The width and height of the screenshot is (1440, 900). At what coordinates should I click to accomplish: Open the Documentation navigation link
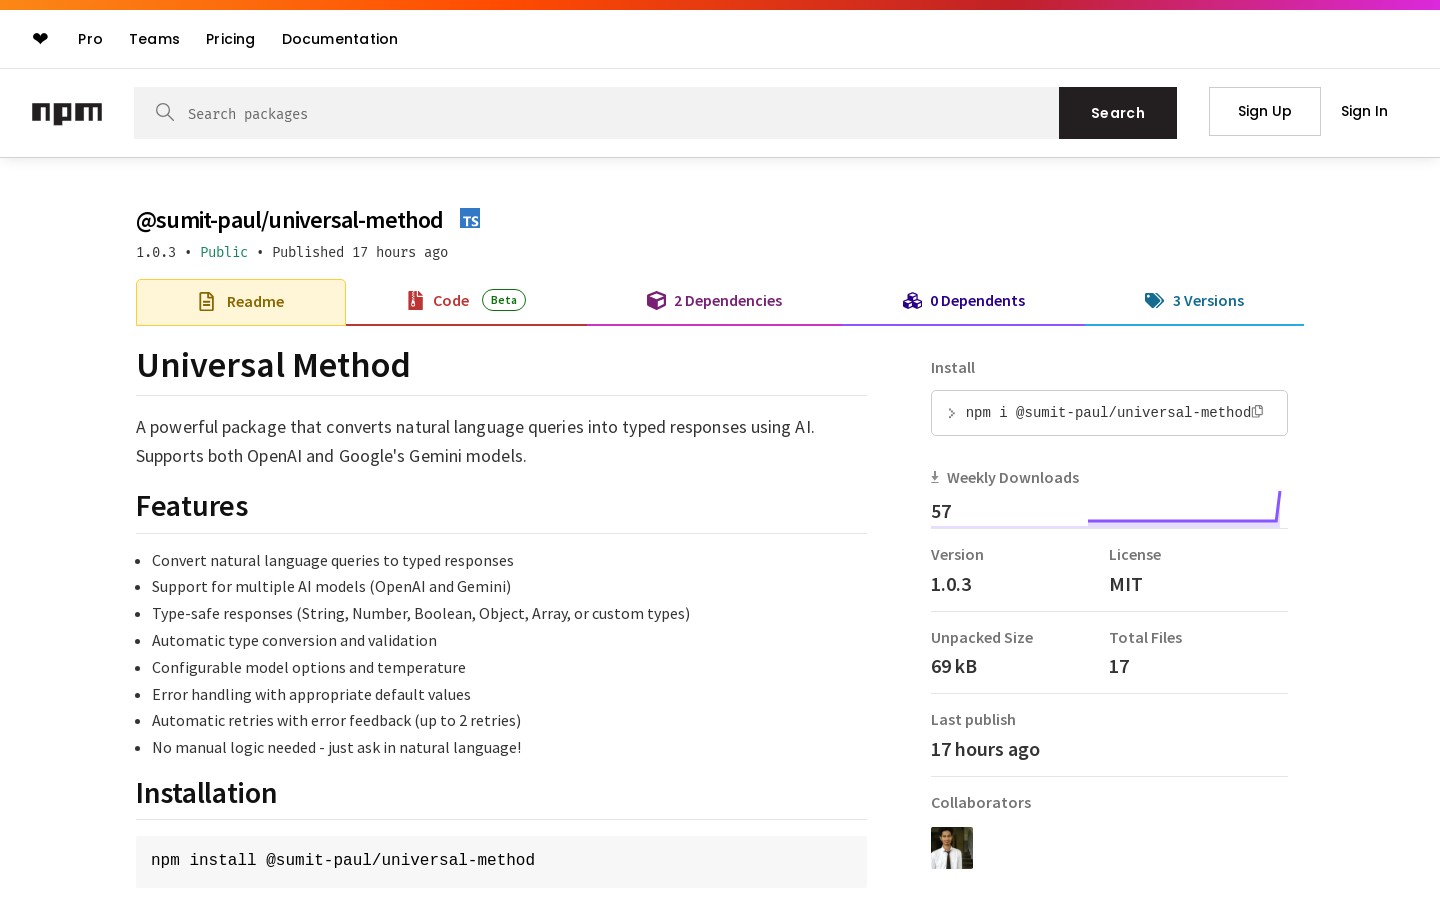coord(340,39)
